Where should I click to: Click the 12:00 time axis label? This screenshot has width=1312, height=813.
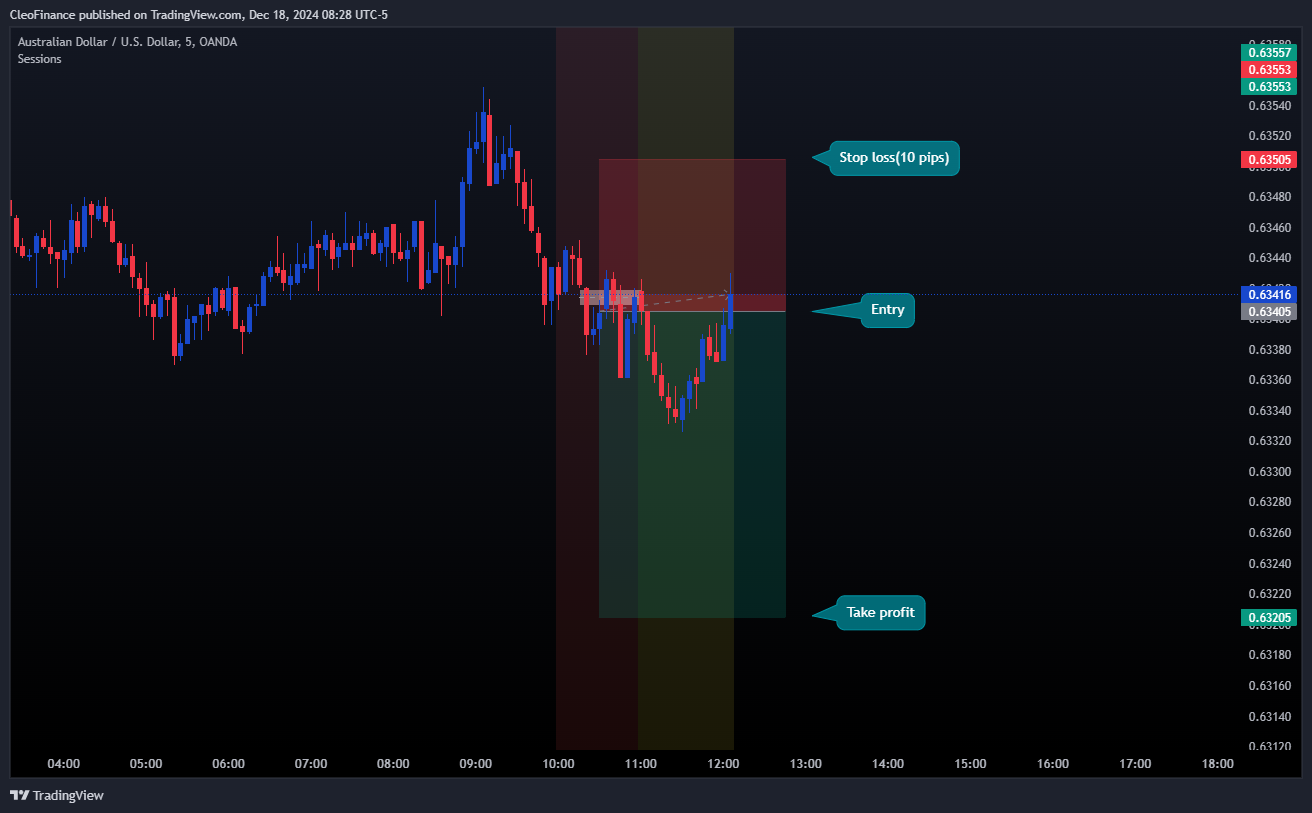(723, 764)
